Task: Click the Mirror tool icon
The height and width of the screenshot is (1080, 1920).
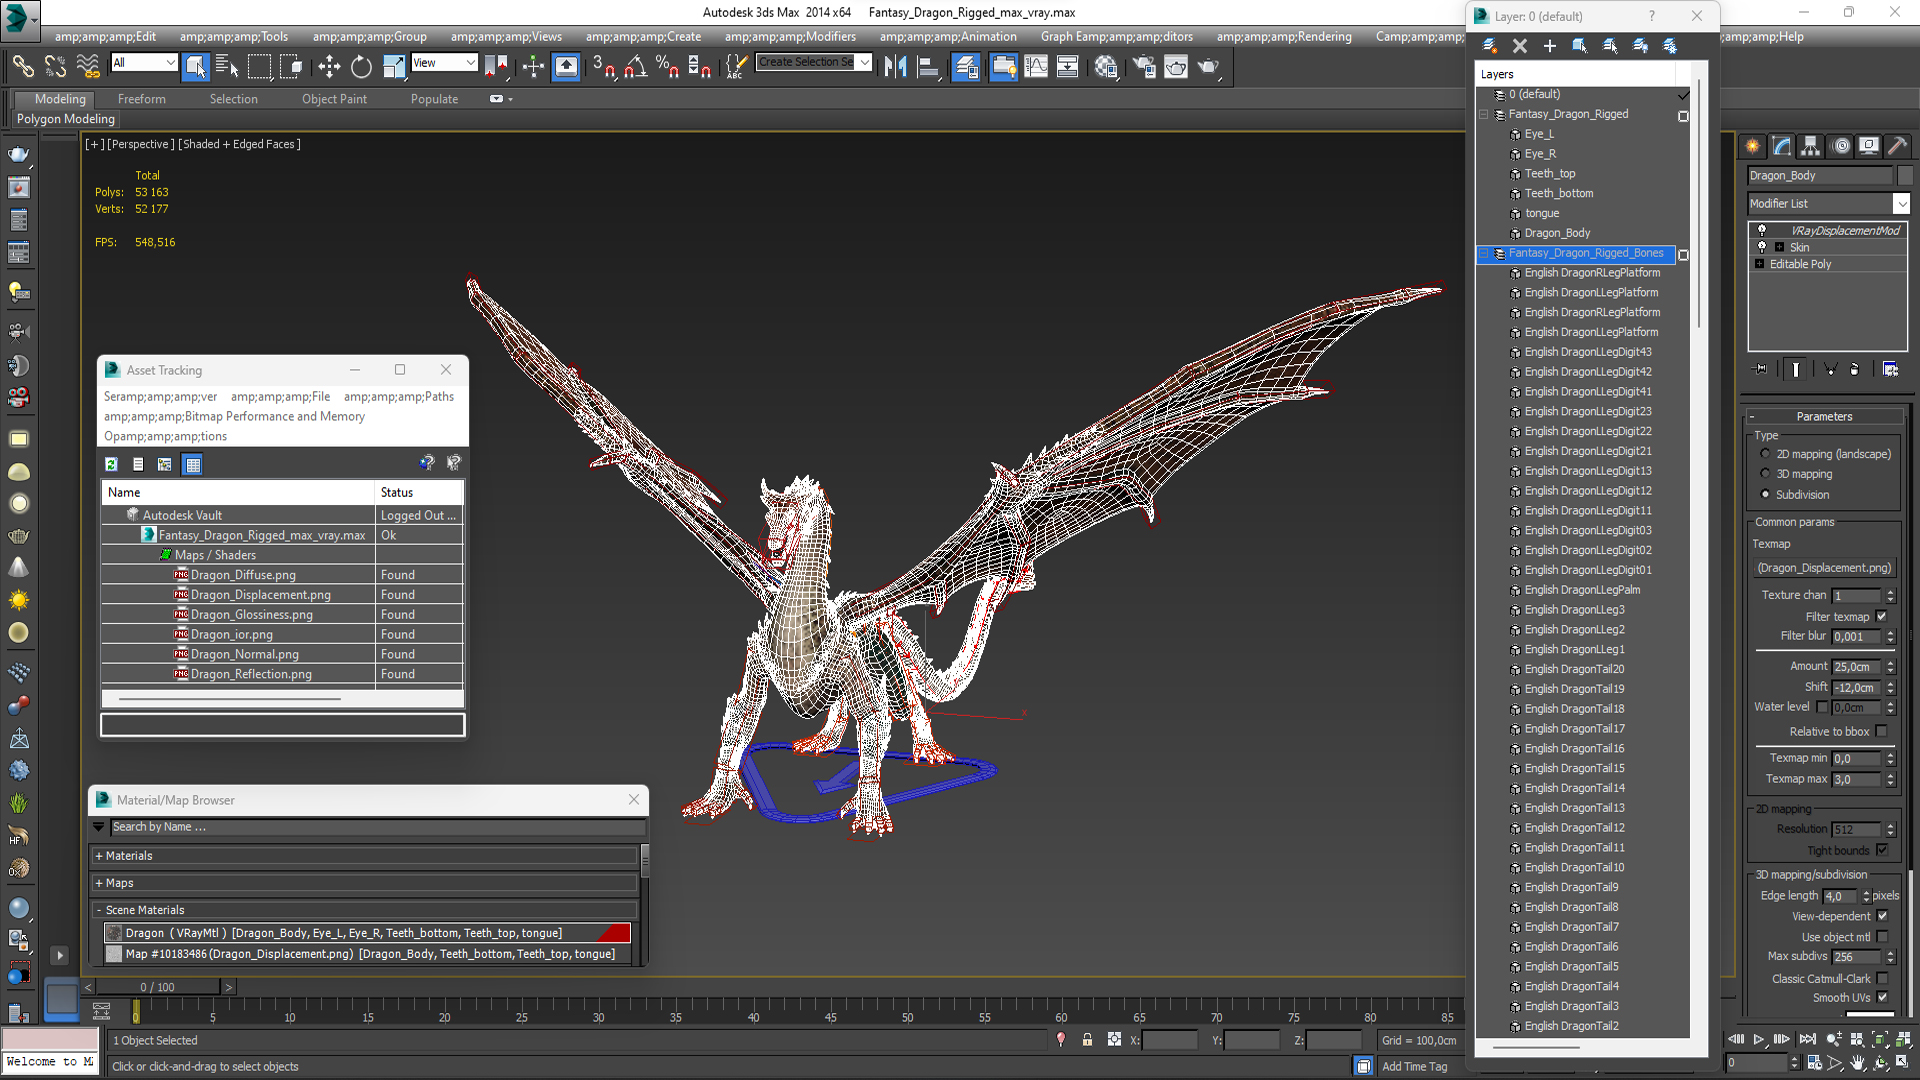Action: point(896,67)
